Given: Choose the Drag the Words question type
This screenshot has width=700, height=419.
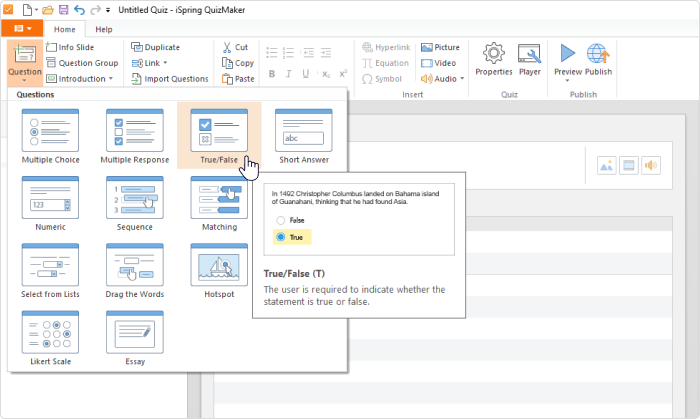Looking at the screenshot, I should (x=135, y=271).
